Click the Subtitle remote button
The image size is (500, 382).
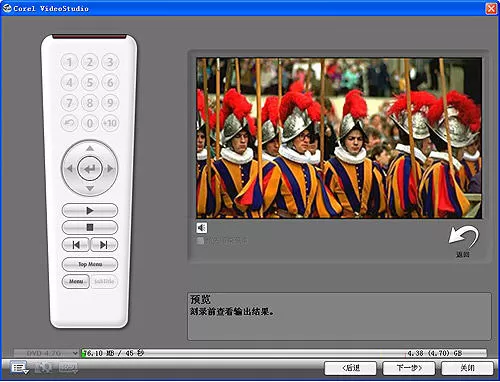coord(104,281)
